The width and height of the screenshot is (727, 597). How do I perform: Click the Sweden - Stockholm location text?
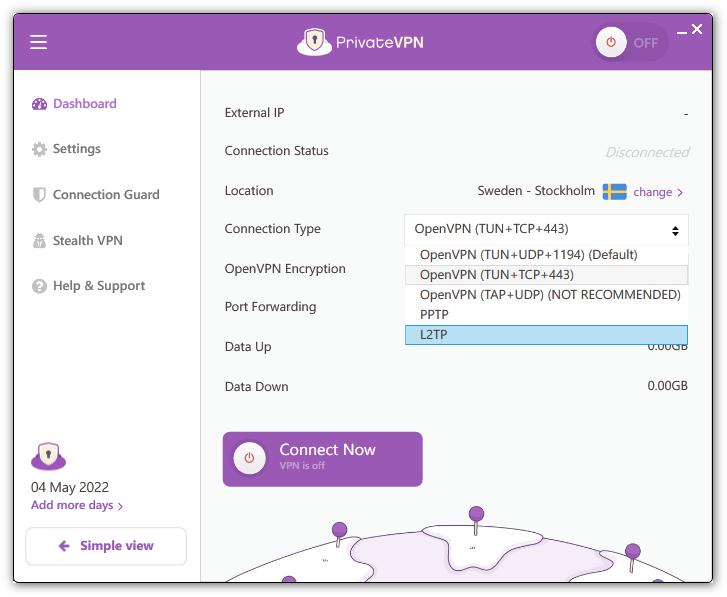point(536,191)
